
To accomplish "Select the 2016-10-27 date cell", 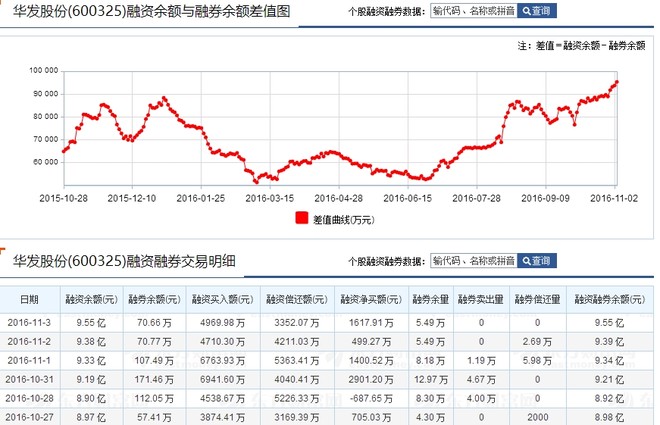I will 29,417.
